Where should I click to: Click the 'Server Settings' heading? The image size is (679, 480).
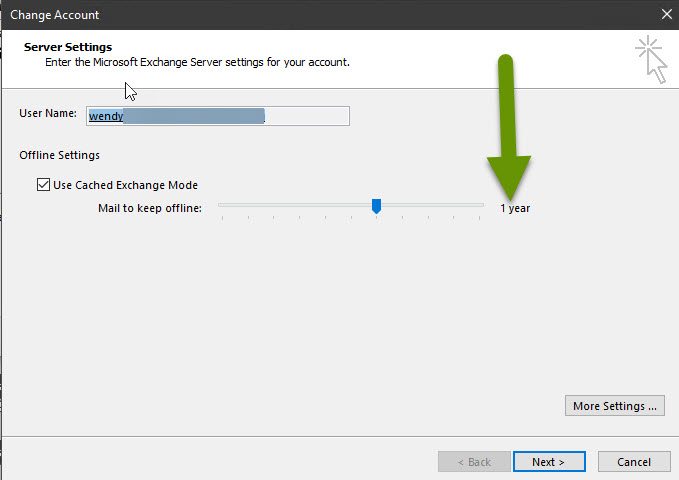coord(68,47)
